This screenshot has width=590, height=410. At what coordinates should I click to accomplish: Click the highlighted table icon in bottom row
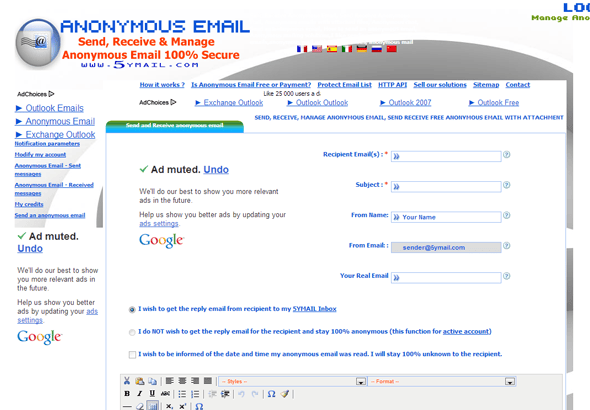coord(152,406)
